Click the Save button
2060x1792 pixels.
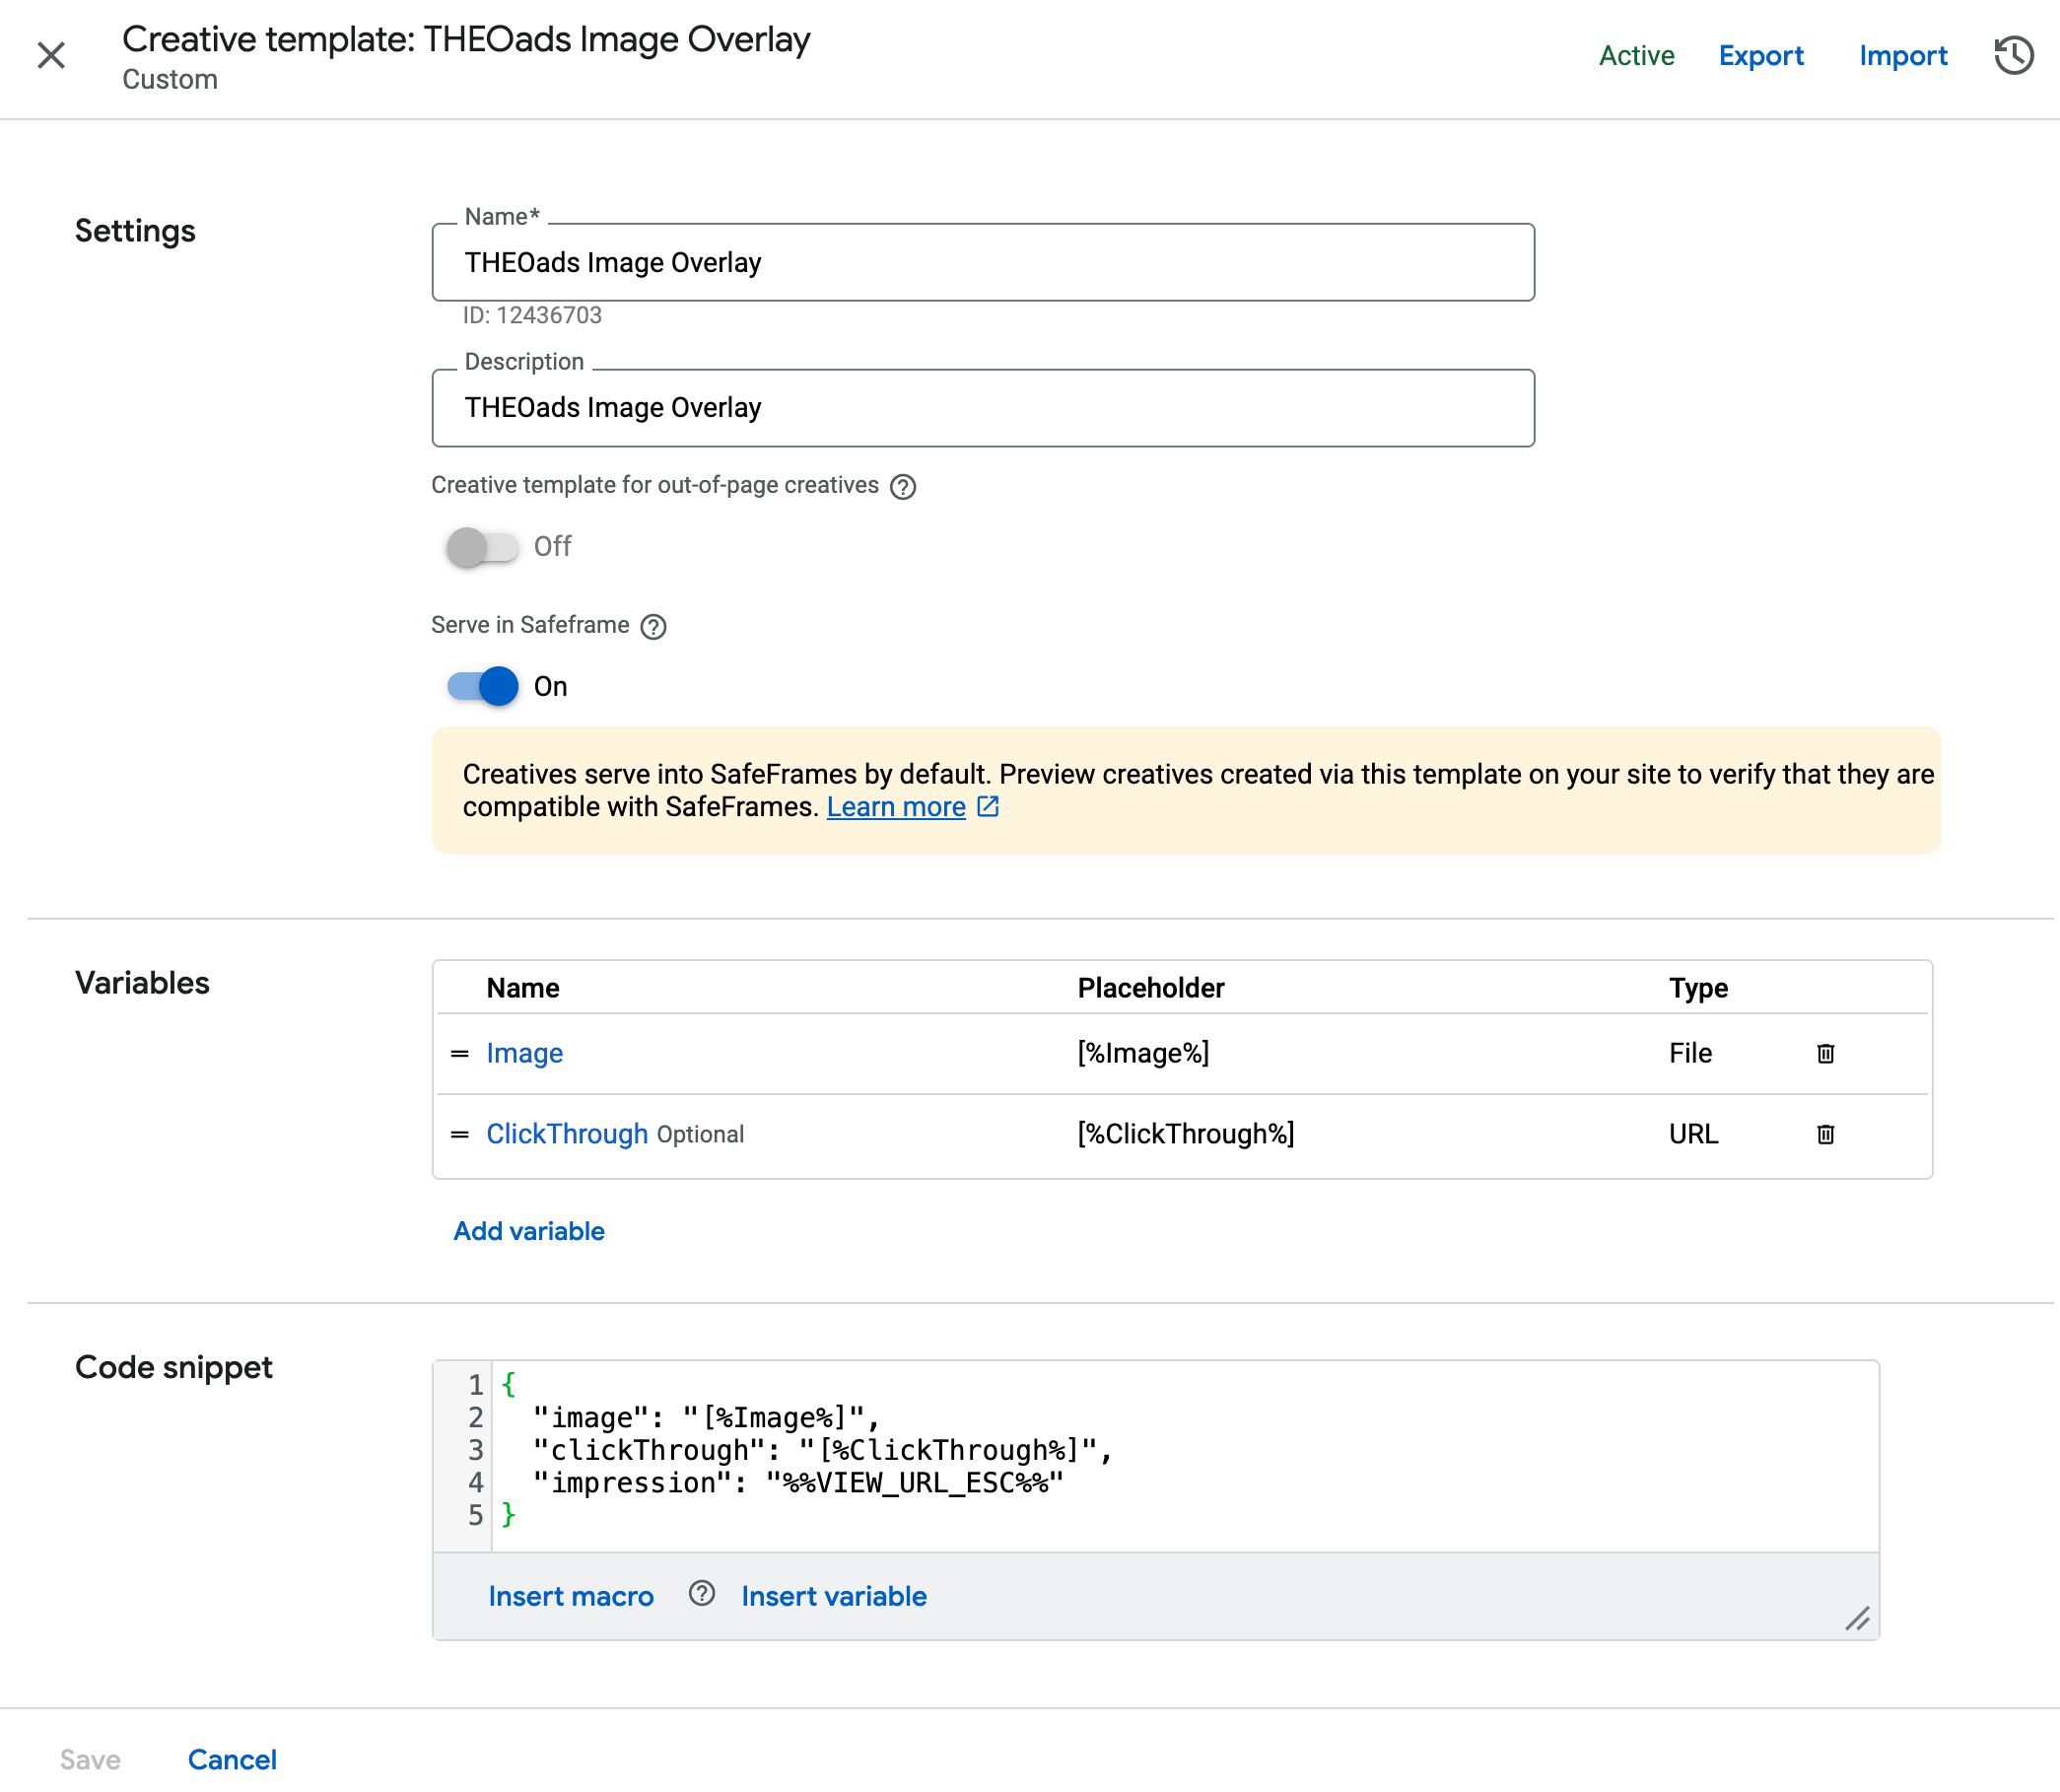(x=90, y=1759)
